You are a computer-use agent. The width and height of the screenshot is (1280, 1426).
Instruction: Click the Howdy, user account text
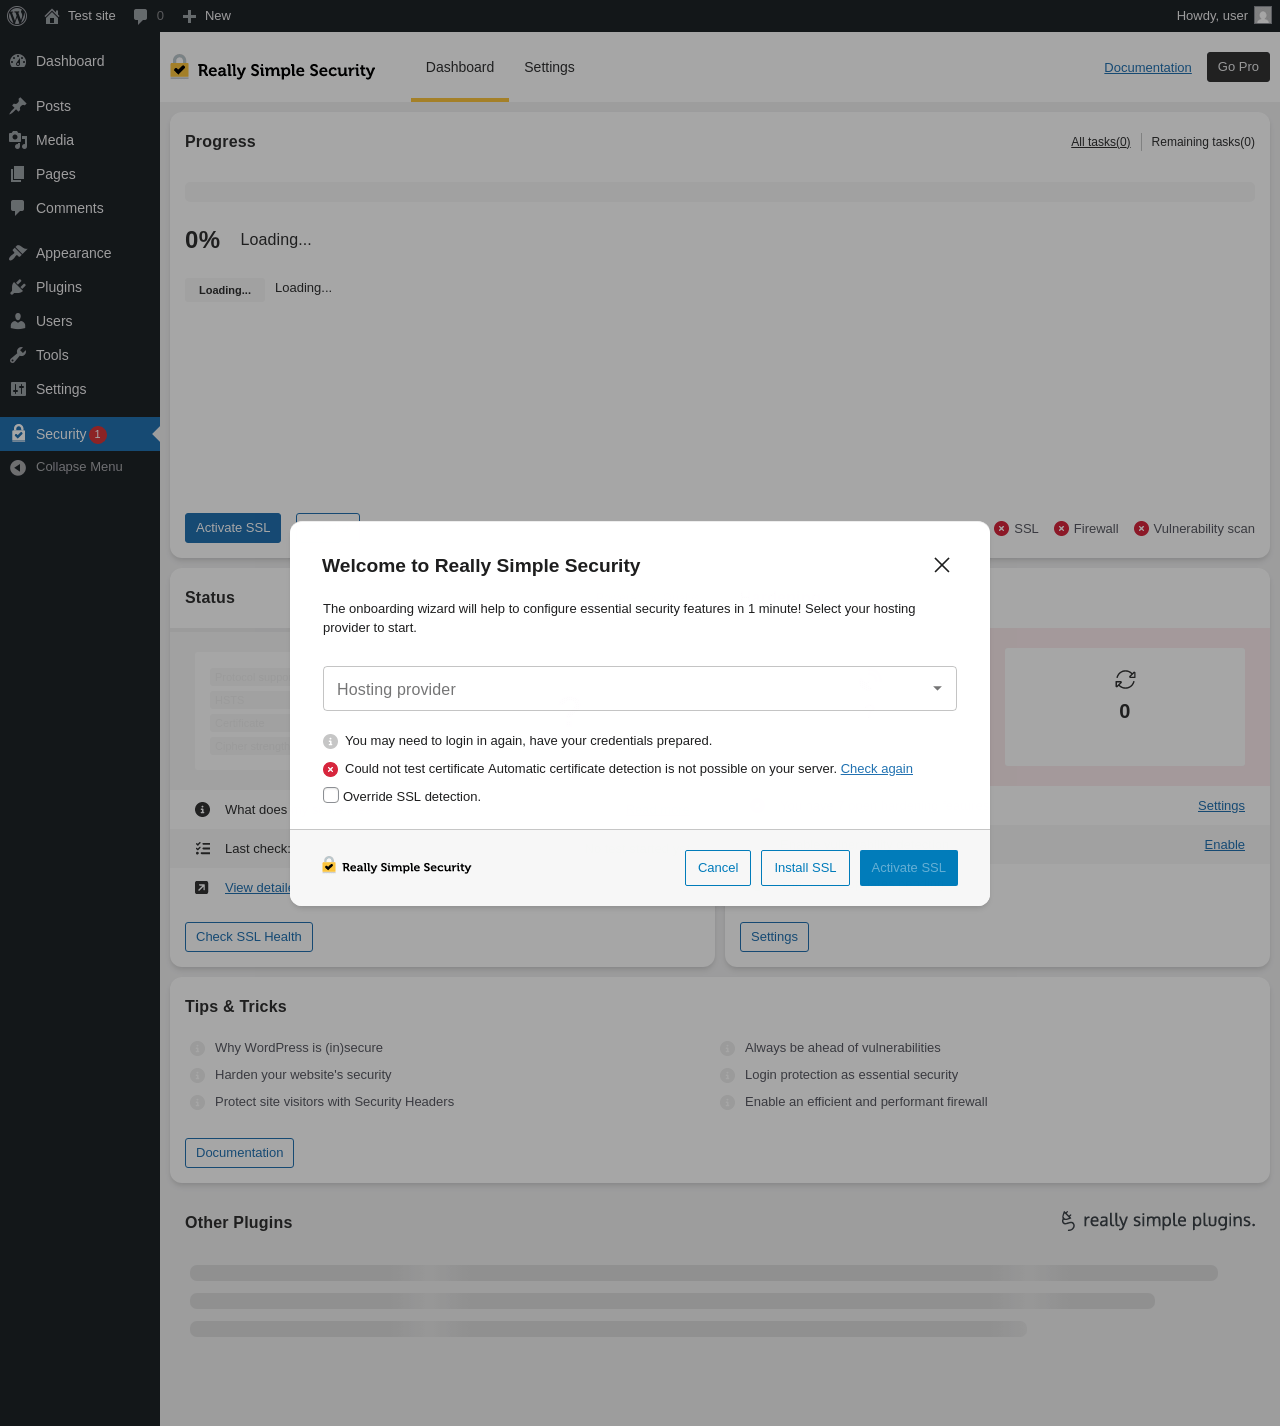(x=1212, y=16)
